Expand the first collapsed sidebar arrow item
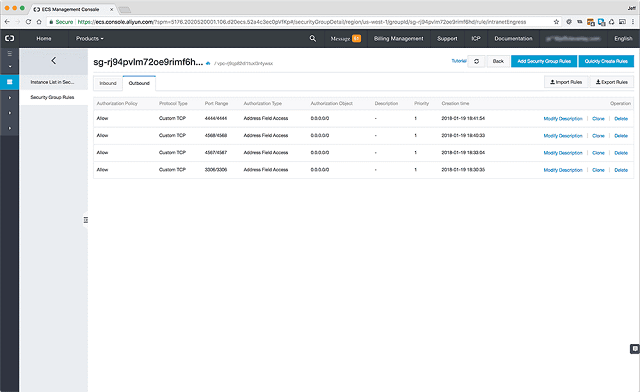 pyautogui.click(x=10, y=98)
